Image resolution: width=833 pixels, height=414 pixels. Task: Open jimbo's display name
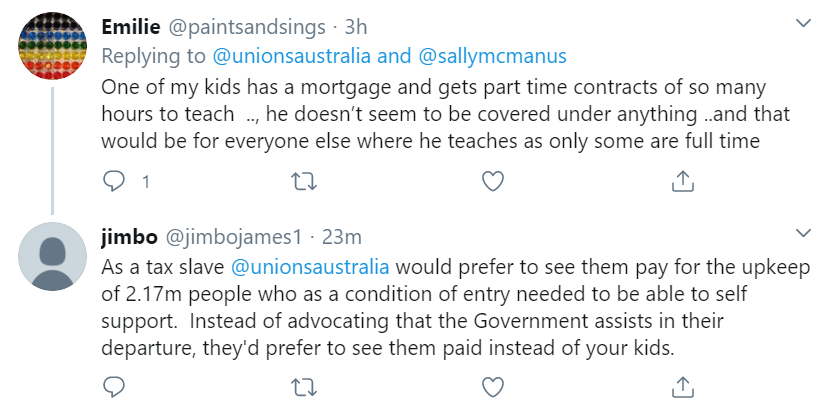[x=130, y=237]
